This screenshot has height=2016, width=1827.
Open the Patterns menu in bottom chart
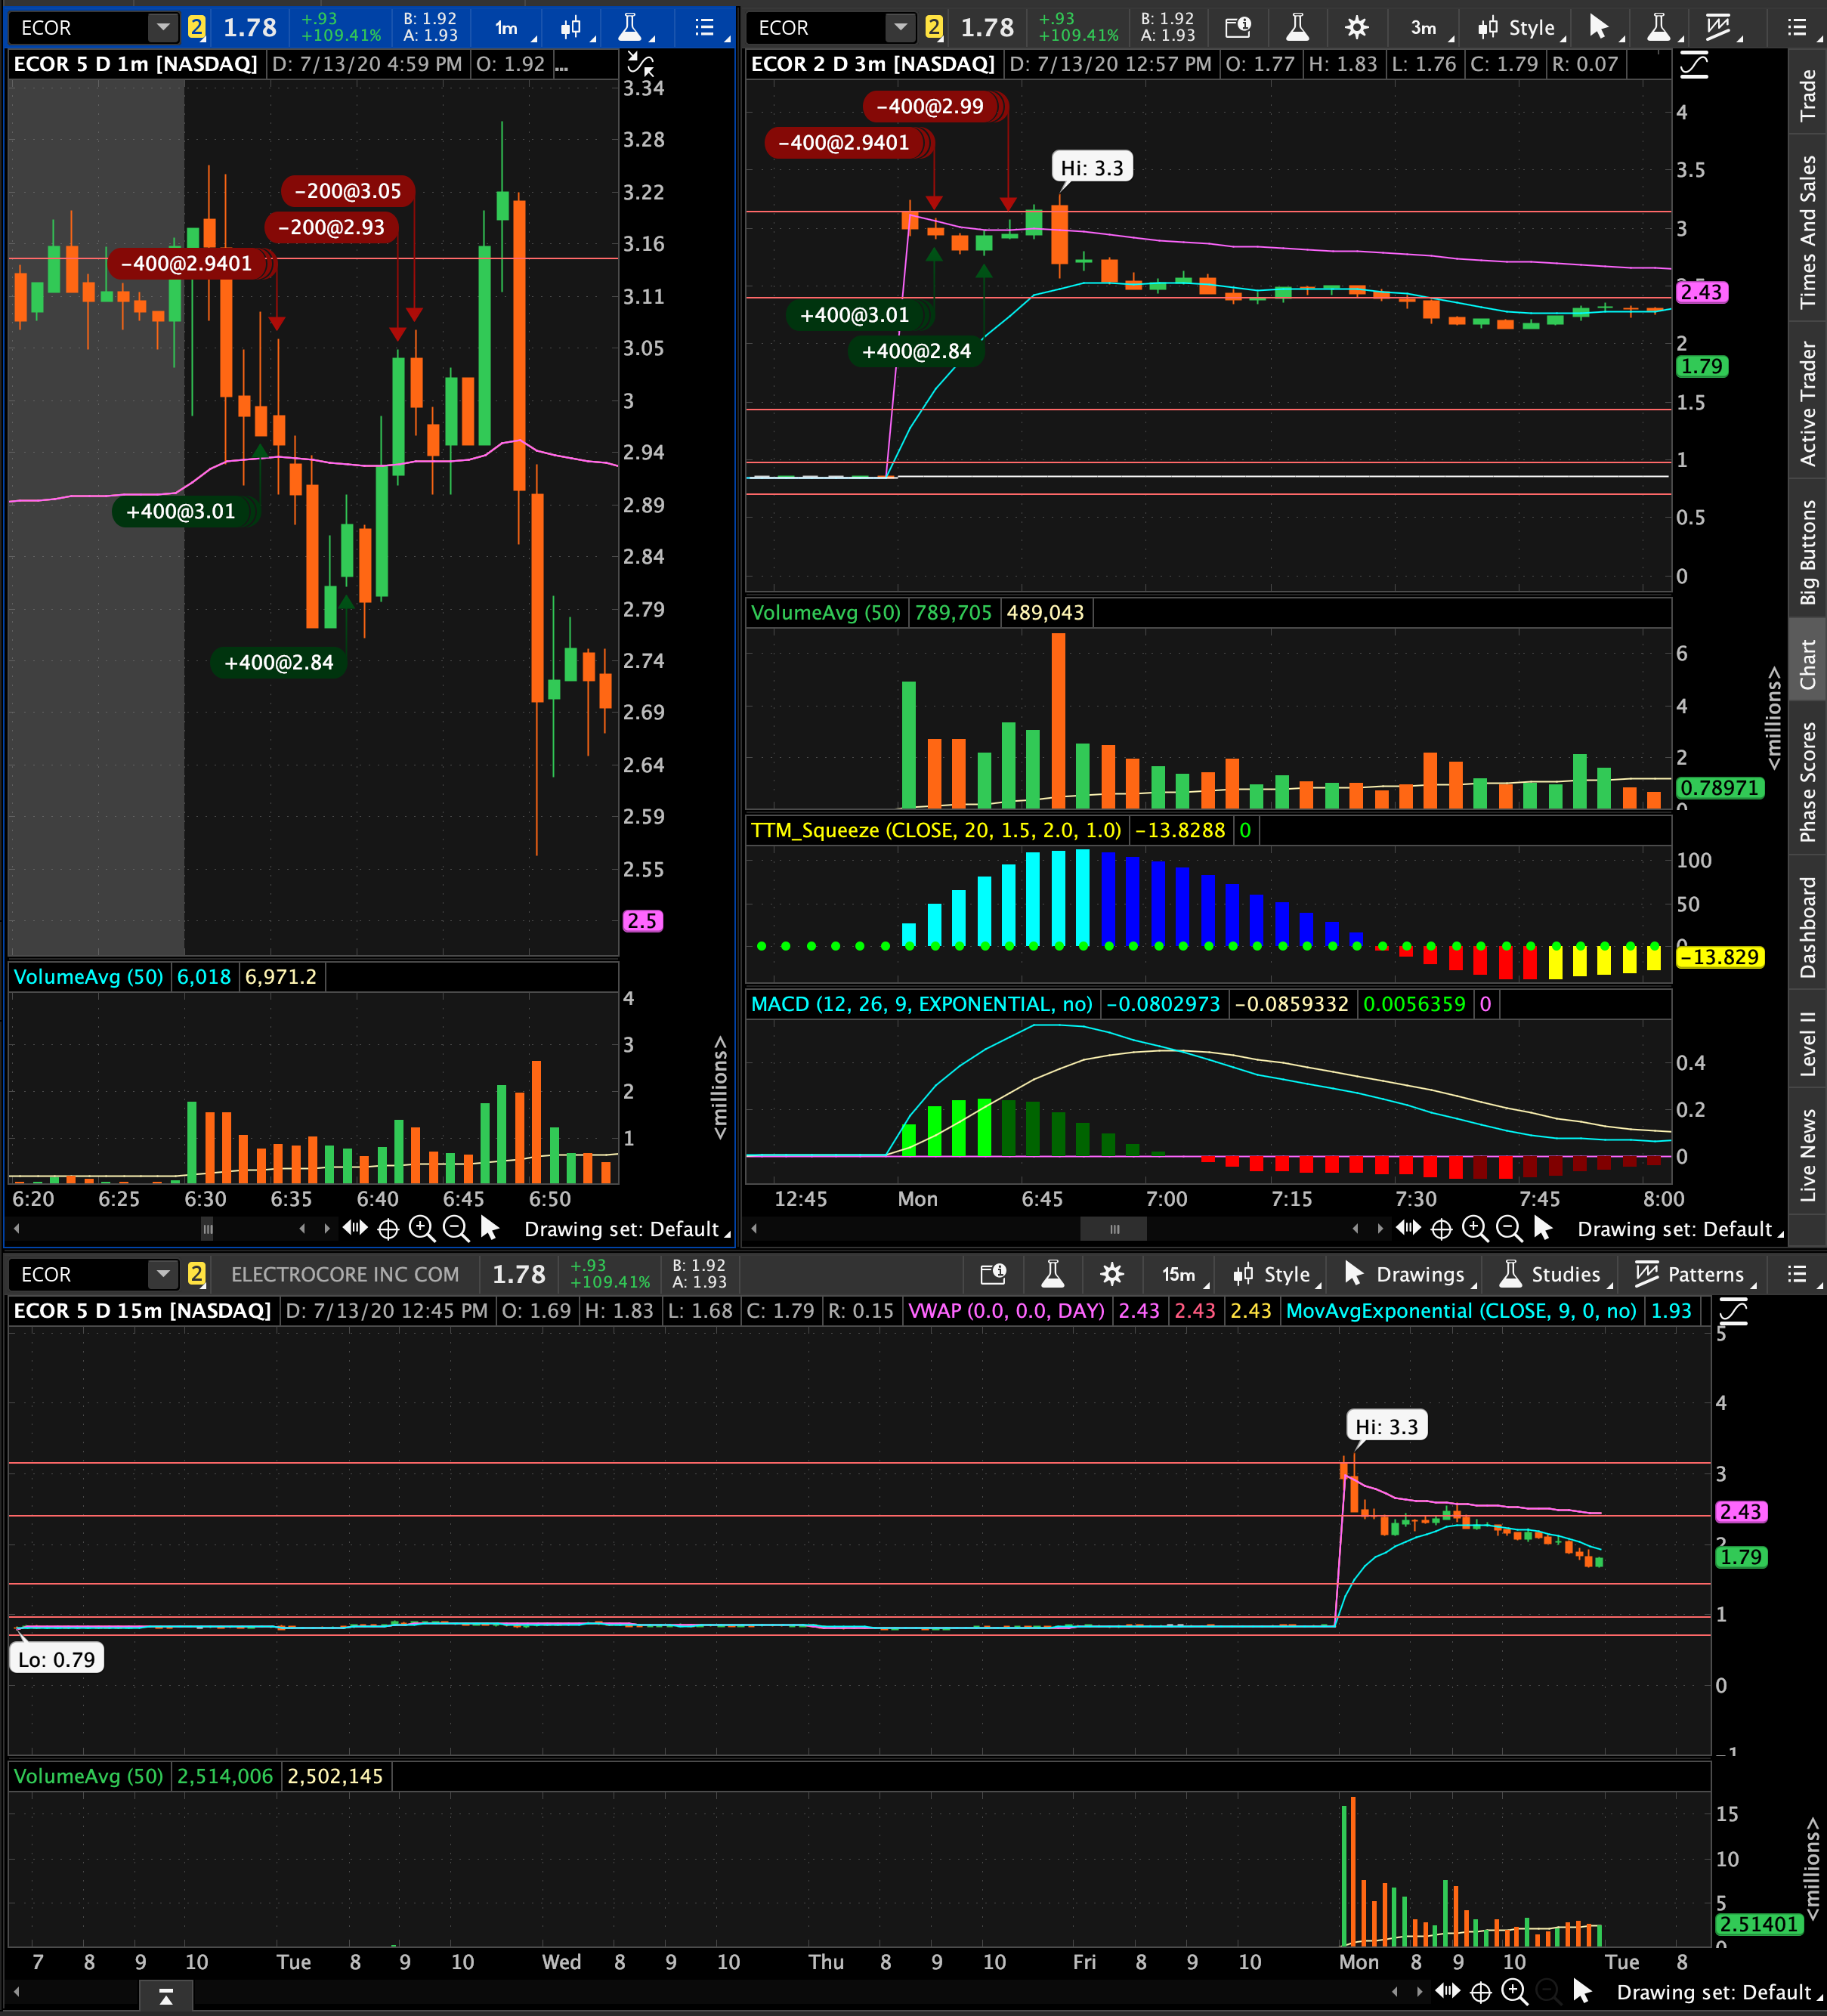pos(1692,1274)
